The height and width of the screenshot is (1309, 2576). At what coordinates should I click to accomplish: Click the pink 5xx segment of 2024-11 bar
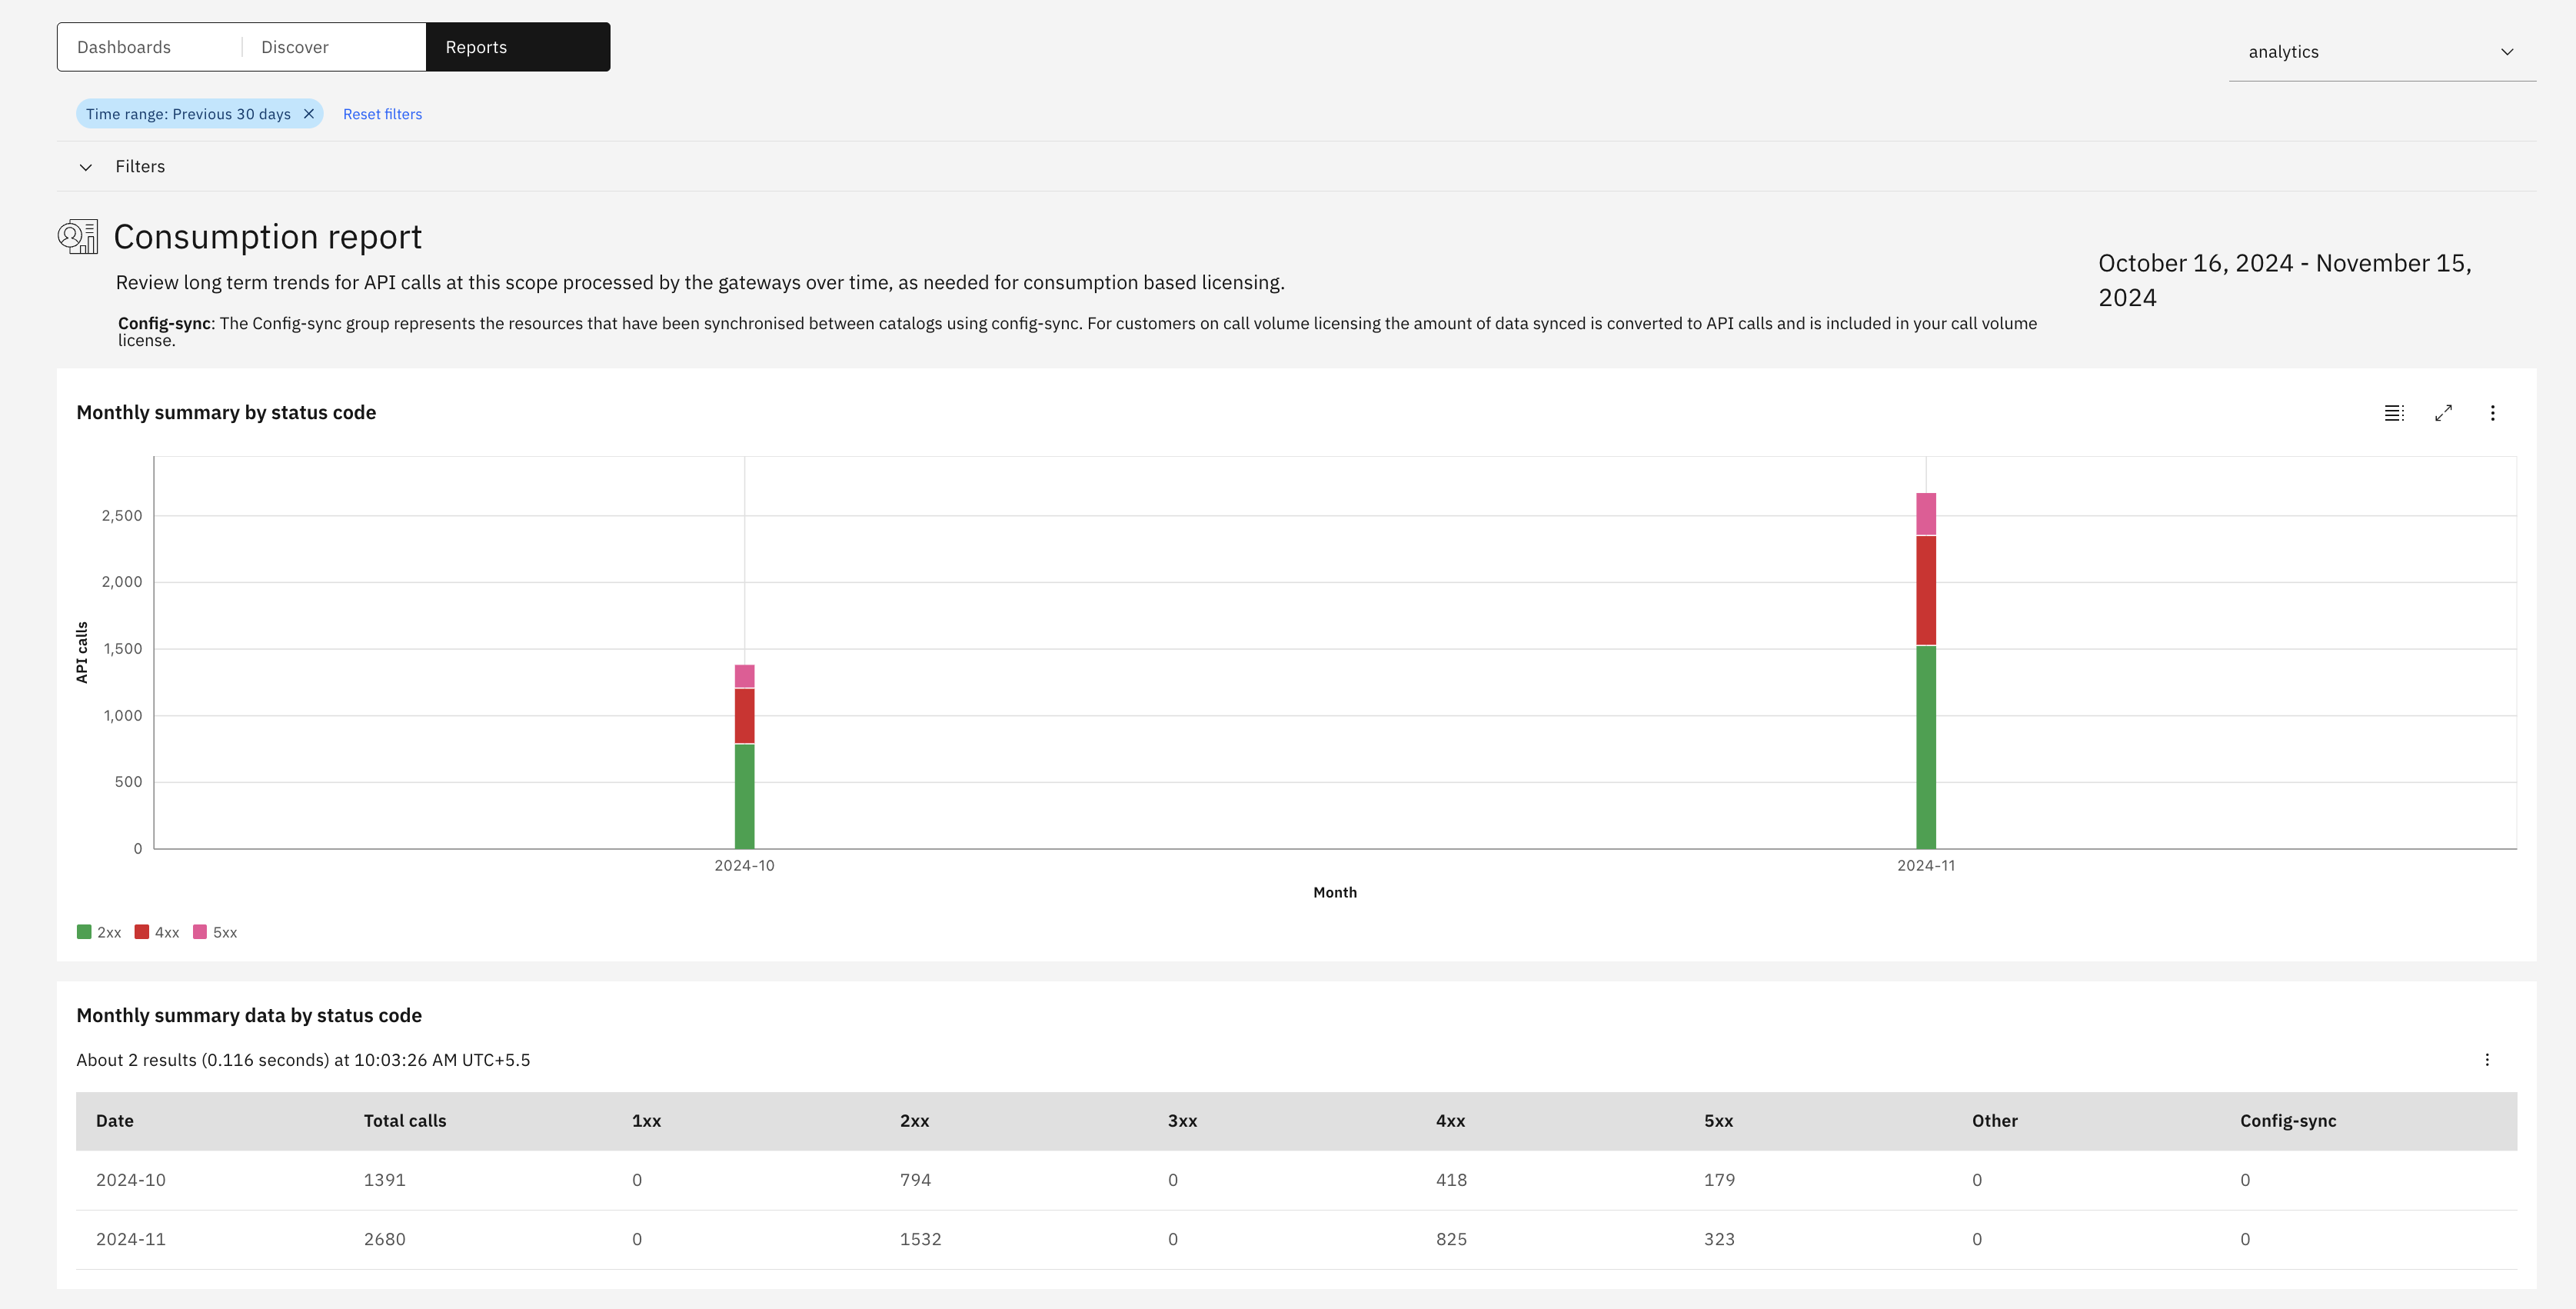pos(1925,514)
